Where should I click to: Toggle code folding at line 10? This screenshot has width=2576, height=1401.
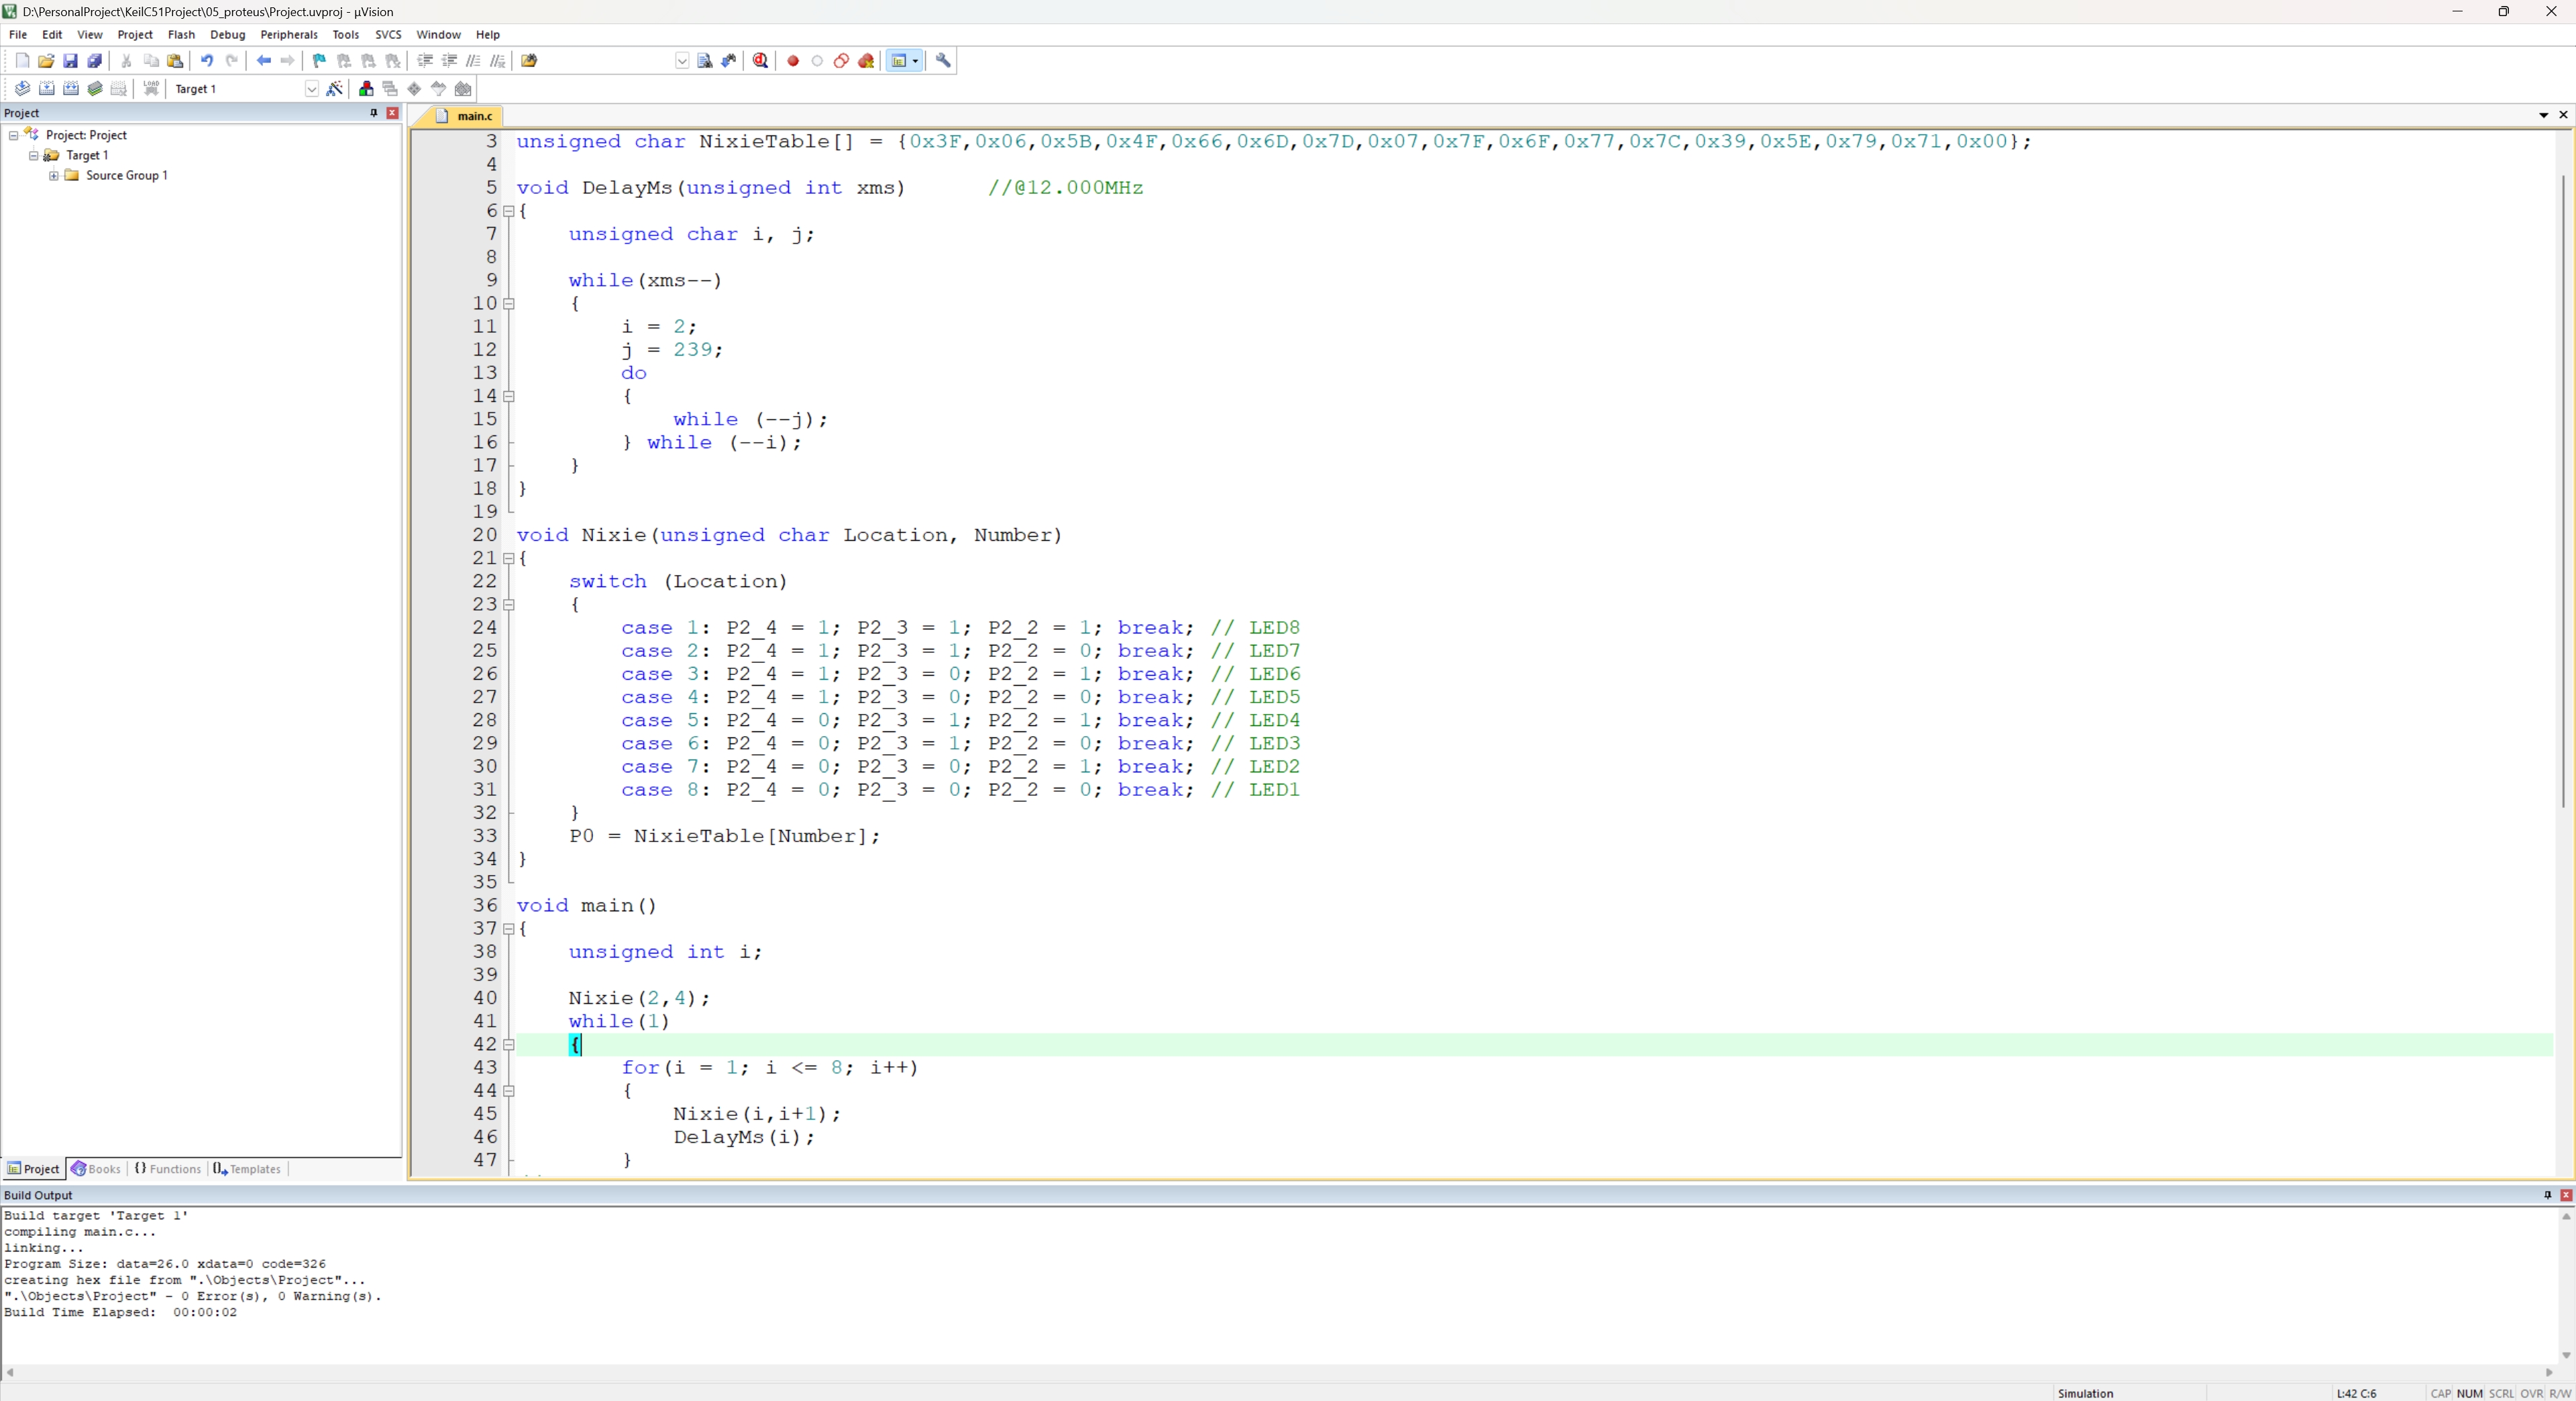point(508,304)
